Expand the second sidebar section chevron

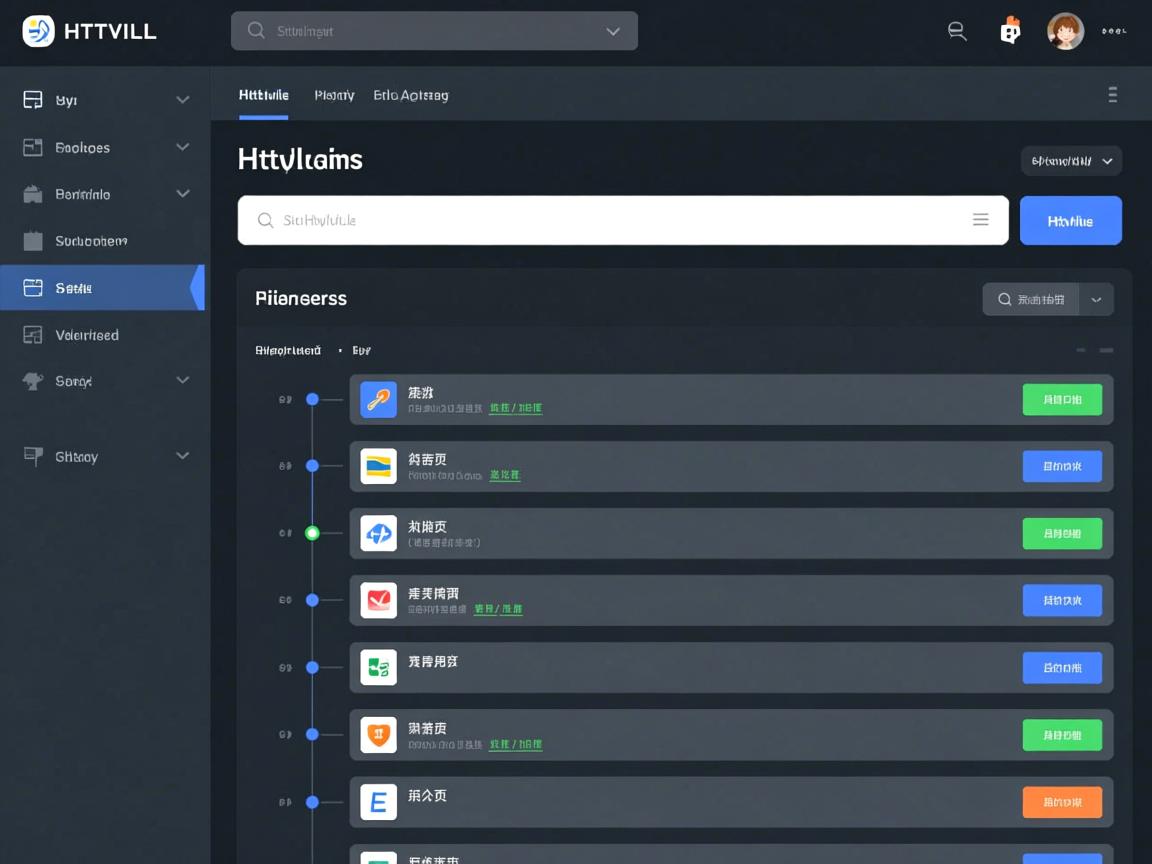pyautogui.click(x=183, y=147)
